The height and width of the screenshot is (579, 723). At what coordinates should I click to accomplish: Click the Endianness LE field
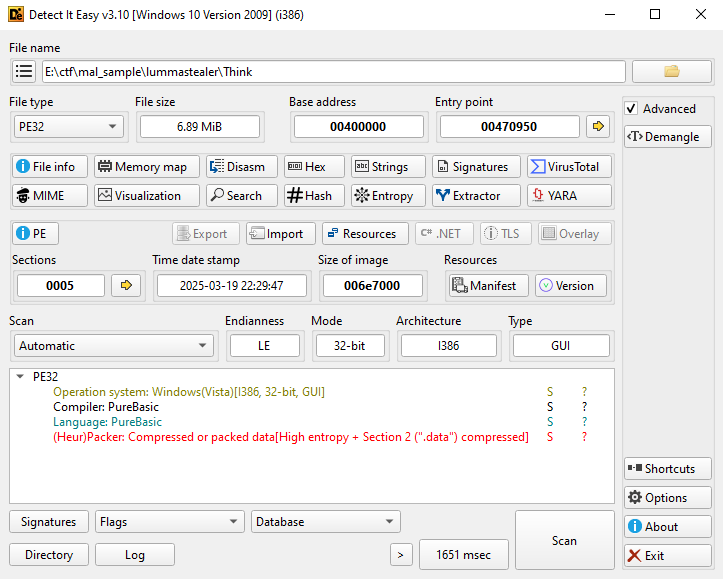[x=265, y=345]
